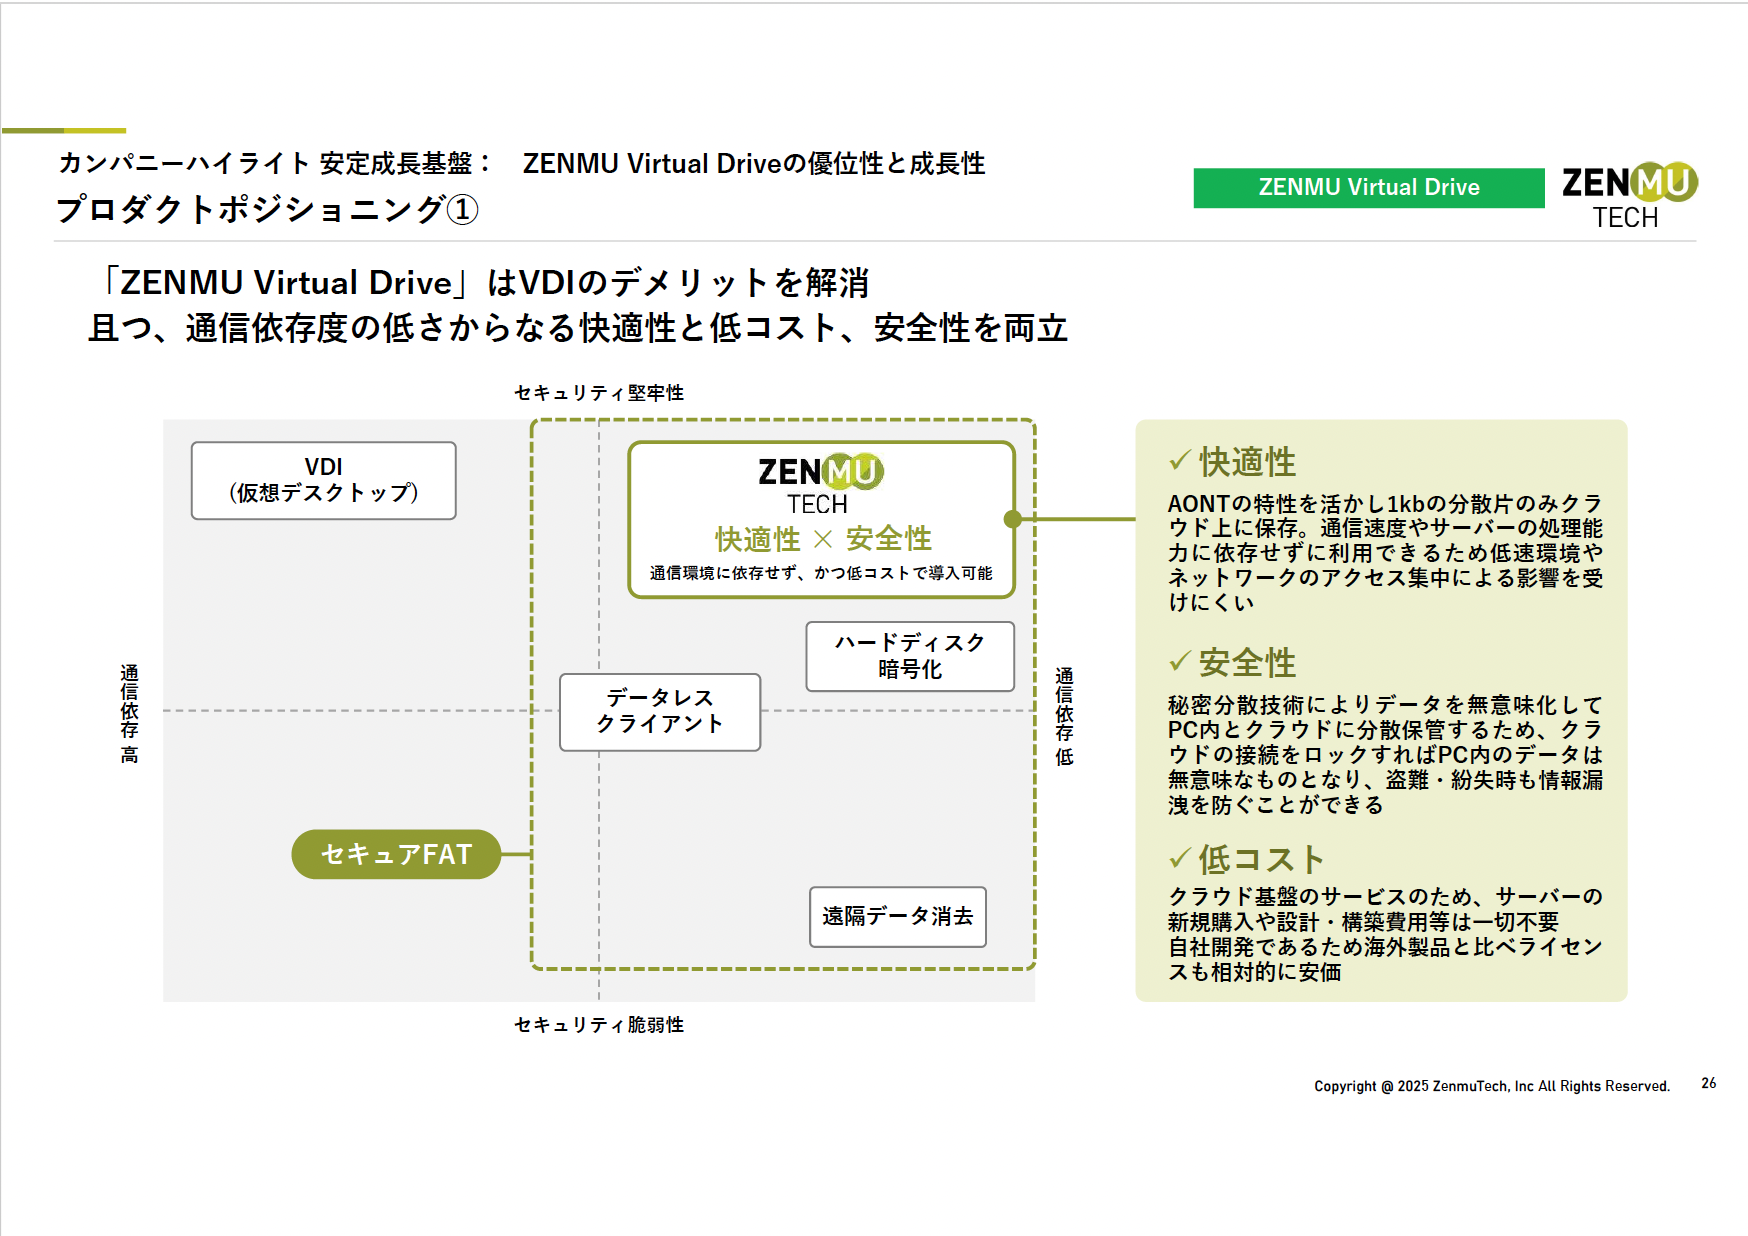The height and width of the screenshot is (1236, 1748).
Task: Click the copyright 2025 ZenmuTech notice
Action: coord(1492,1086)
